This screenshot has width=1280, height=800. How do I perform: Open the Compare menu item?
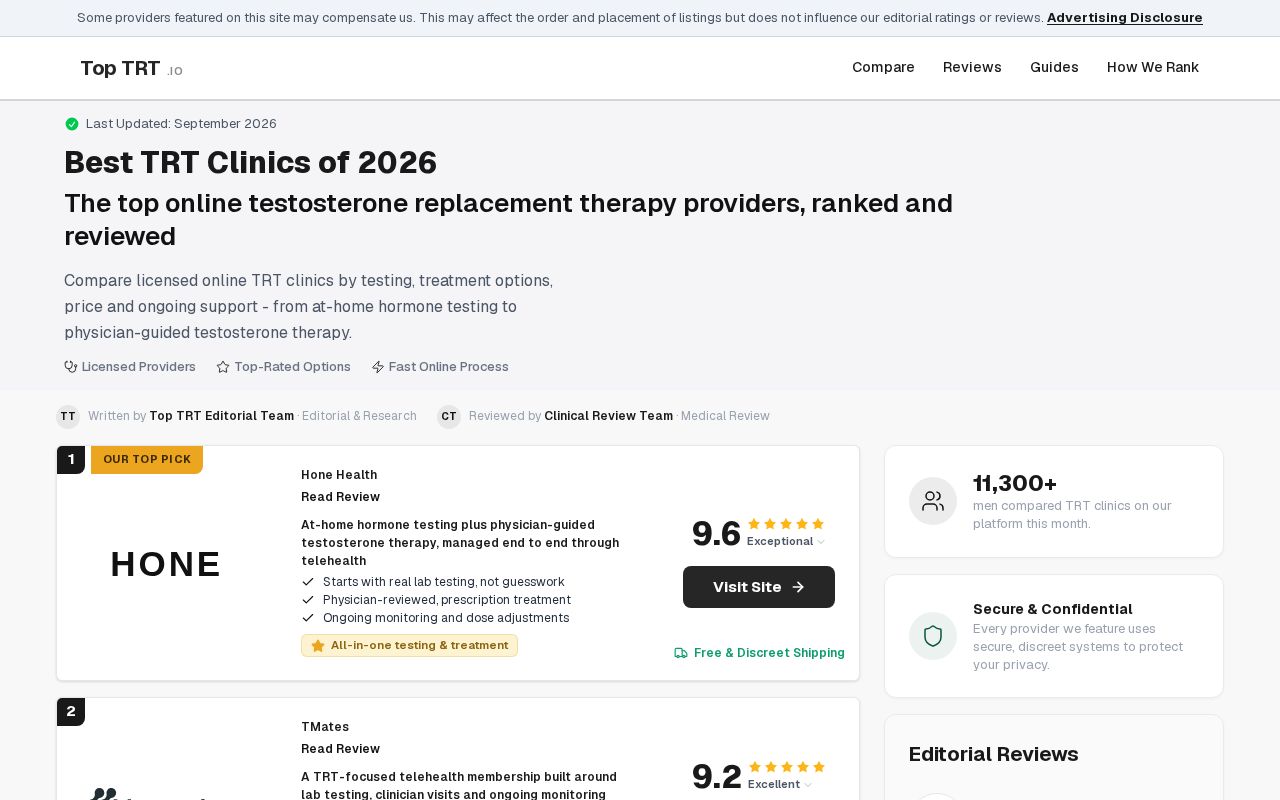[883, 68]
